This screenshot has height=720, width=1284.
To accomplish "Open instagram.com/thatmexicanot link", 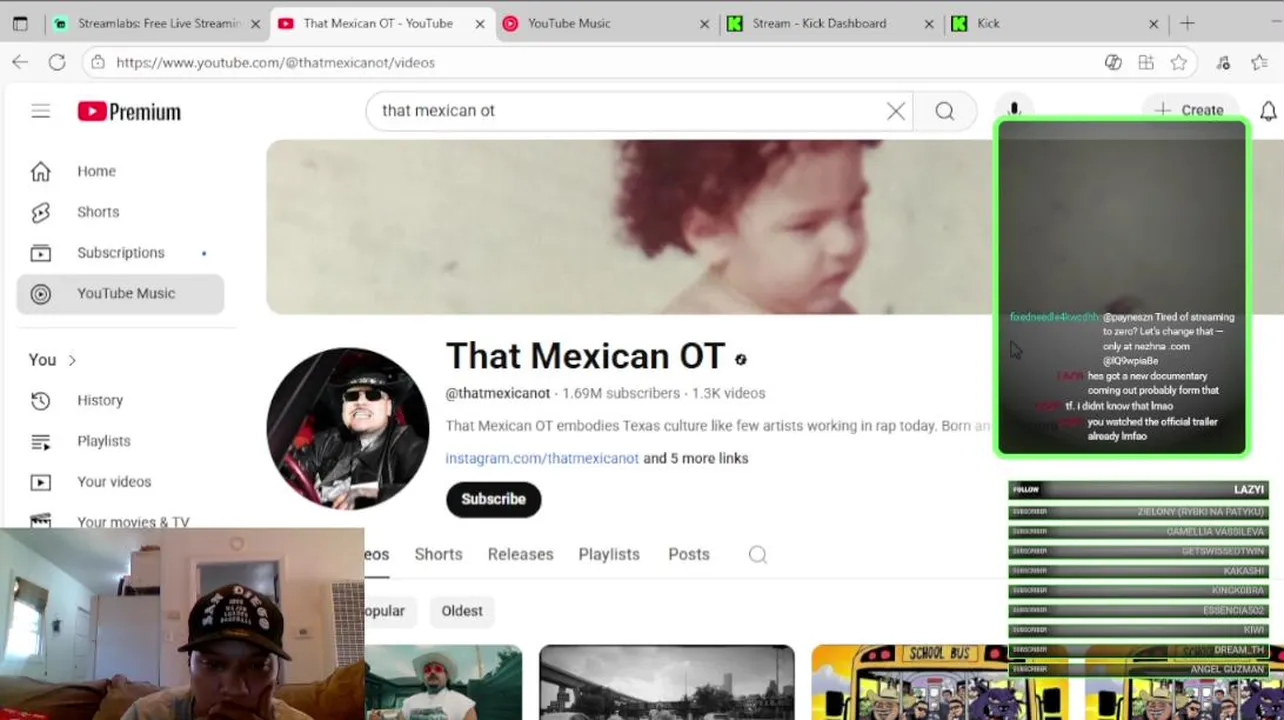I will [542, 458].
